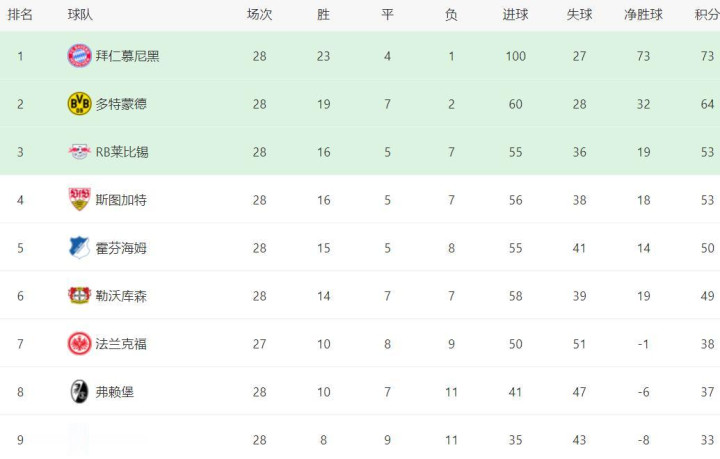
Task: Open the 斯图加特 team page
Action: [x=121, y=200]
